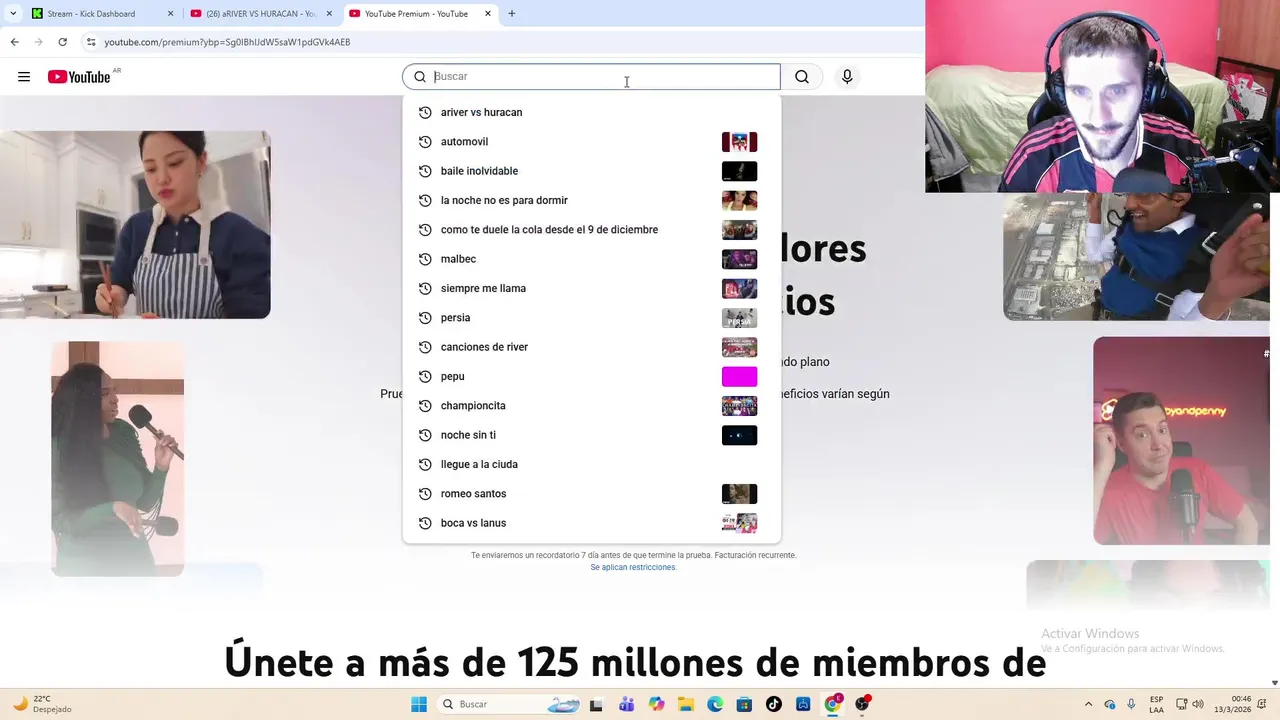Close the YouTube Premium tab
1280x720 pixels.
(x=488, y=14)
